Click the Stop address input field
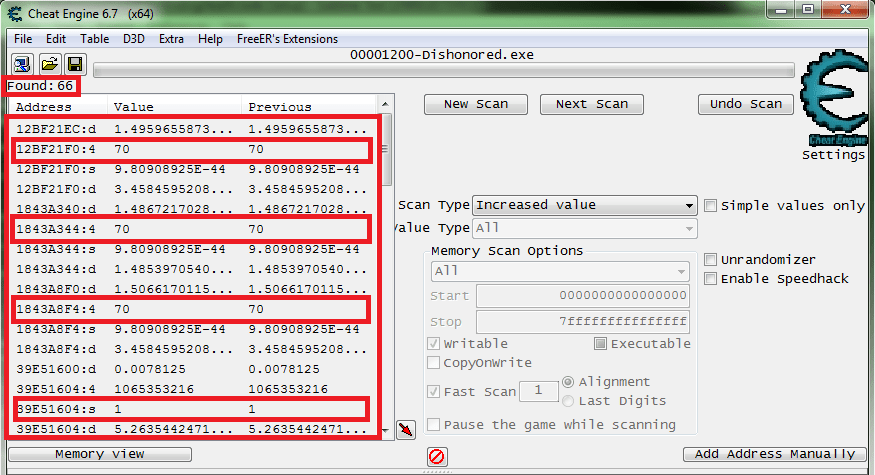 [583, 322]
